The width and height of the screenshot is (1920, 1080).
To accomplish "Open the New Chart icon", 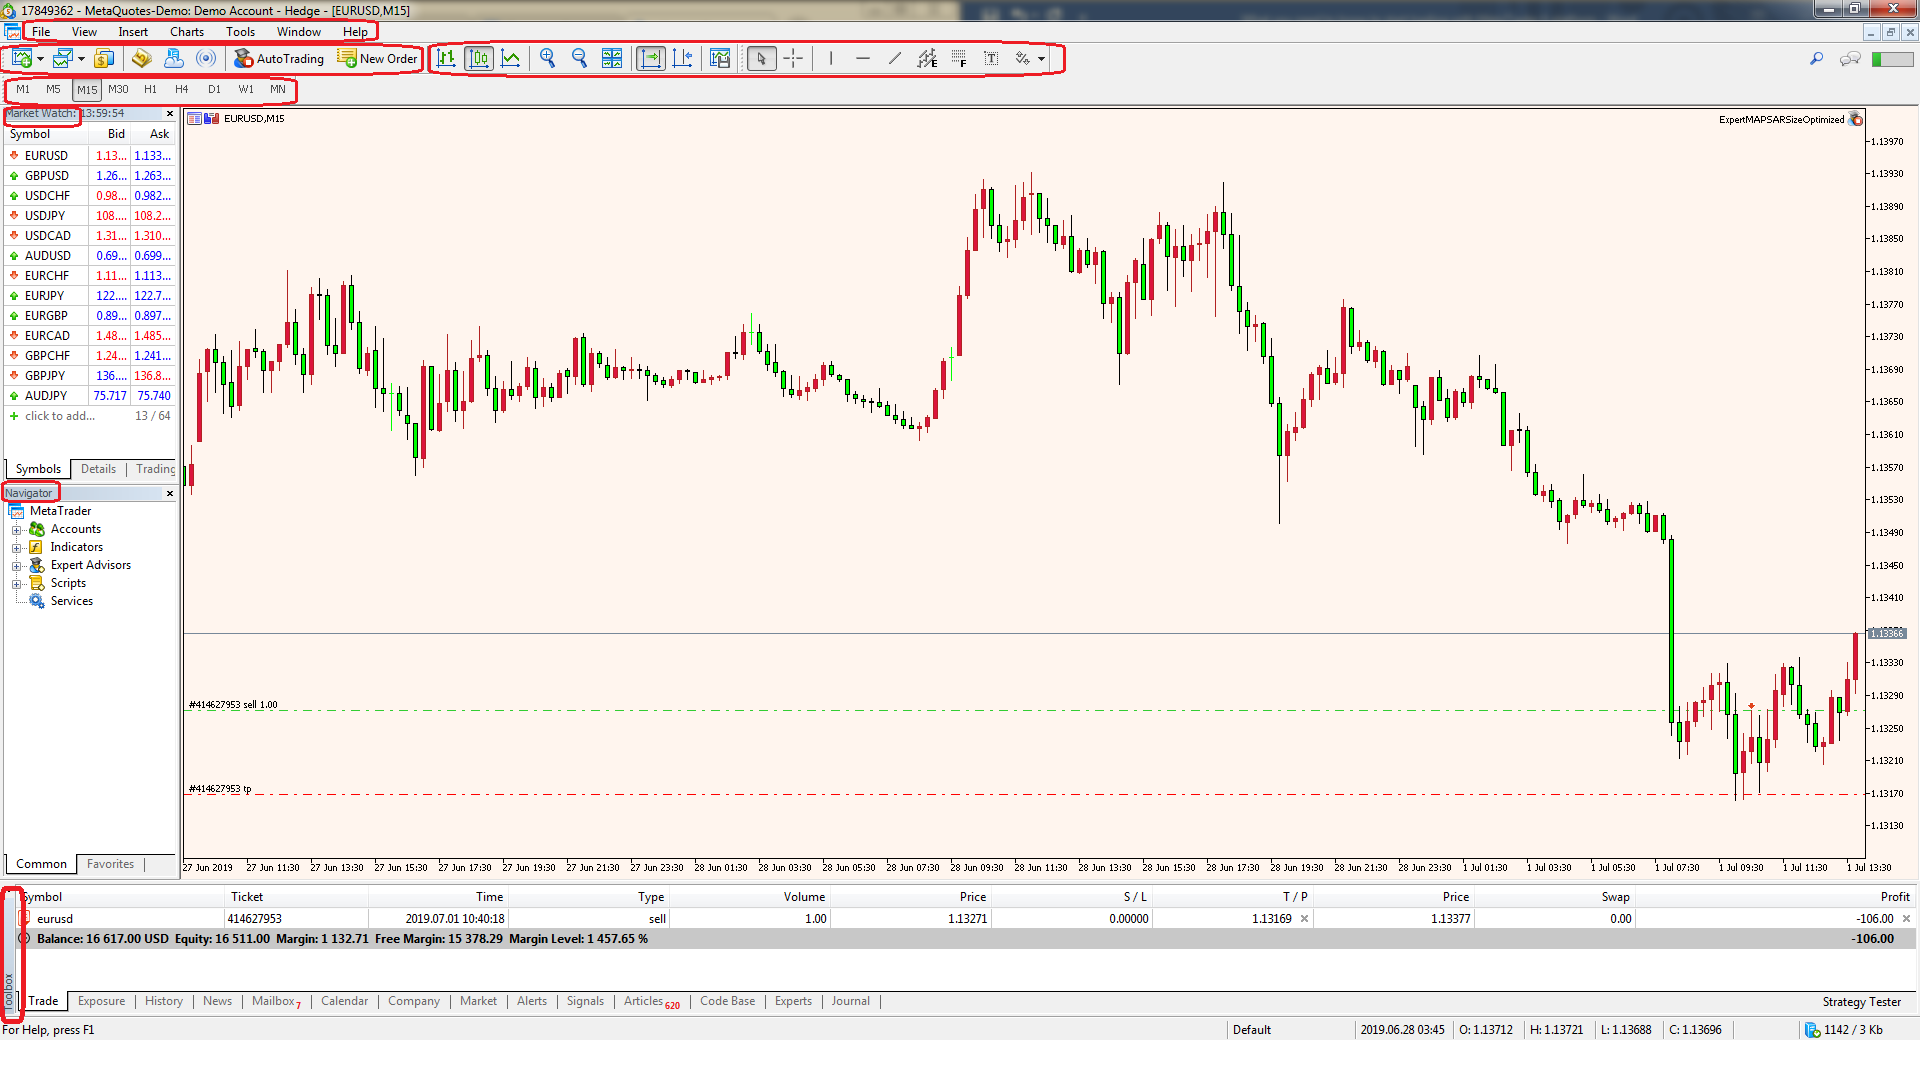I will click(x=21, y=59).
